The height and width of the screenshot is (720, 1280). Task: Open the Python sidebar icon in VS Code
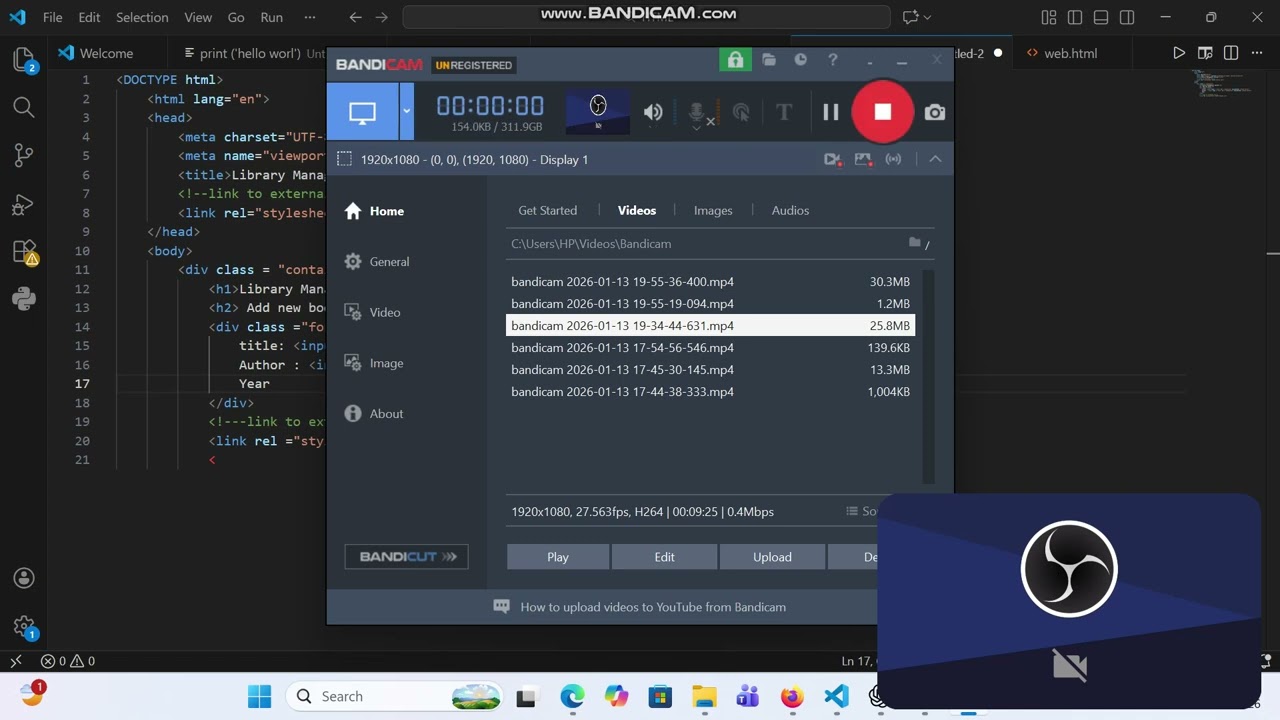24,298
